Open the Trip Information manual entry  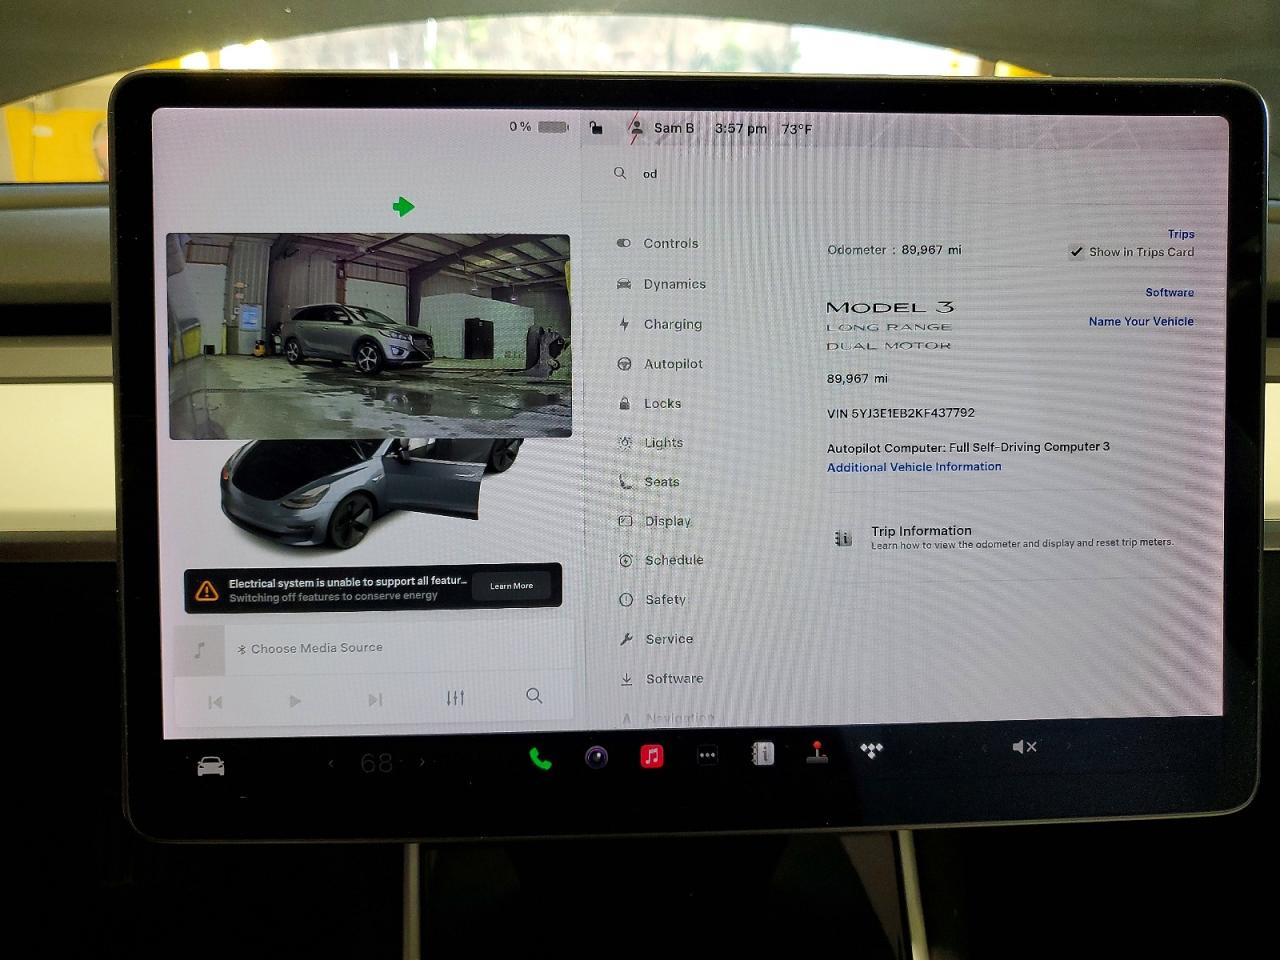1003,537
